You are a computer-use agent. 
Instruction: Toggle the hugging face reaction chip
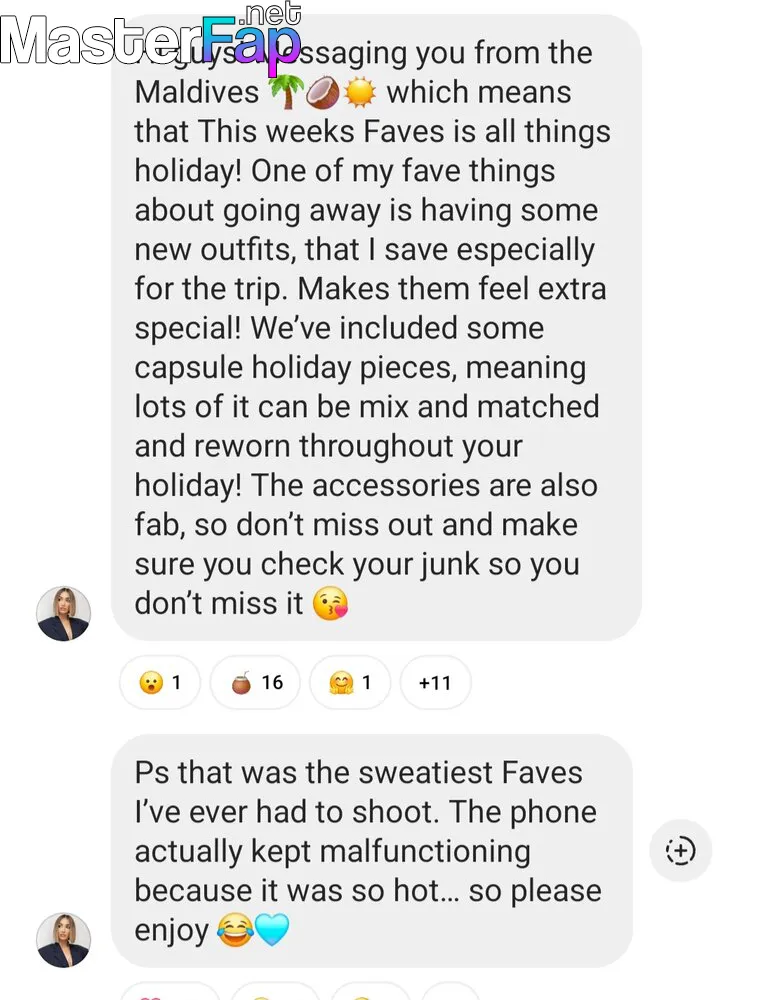pos(350,682)
